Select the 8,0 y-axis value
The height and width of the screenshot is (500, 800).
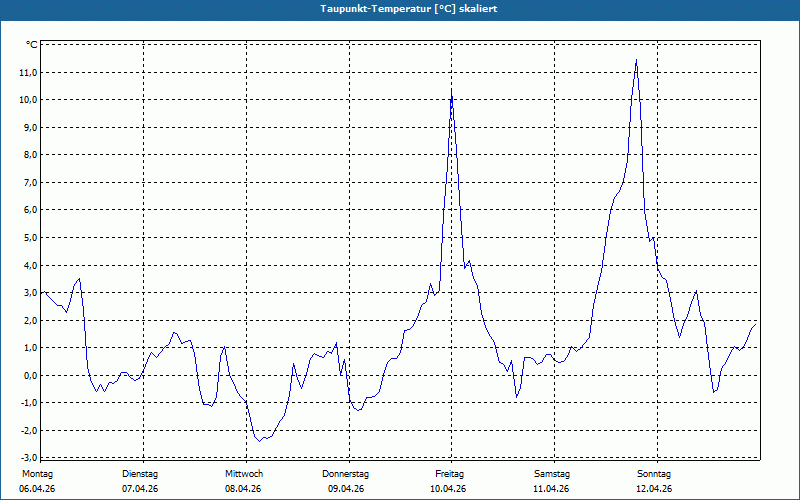click(x=31, y=155)
